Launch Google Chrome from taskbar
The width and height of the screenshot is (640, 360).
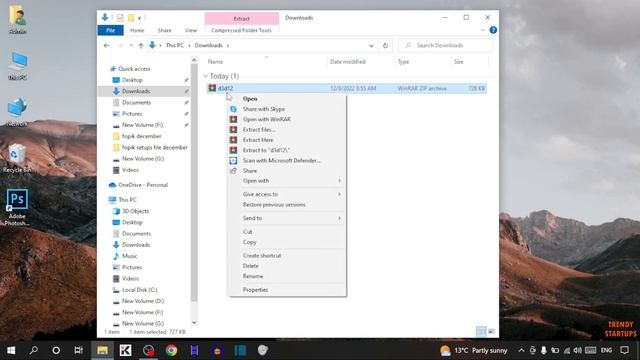tap(171, 350)
